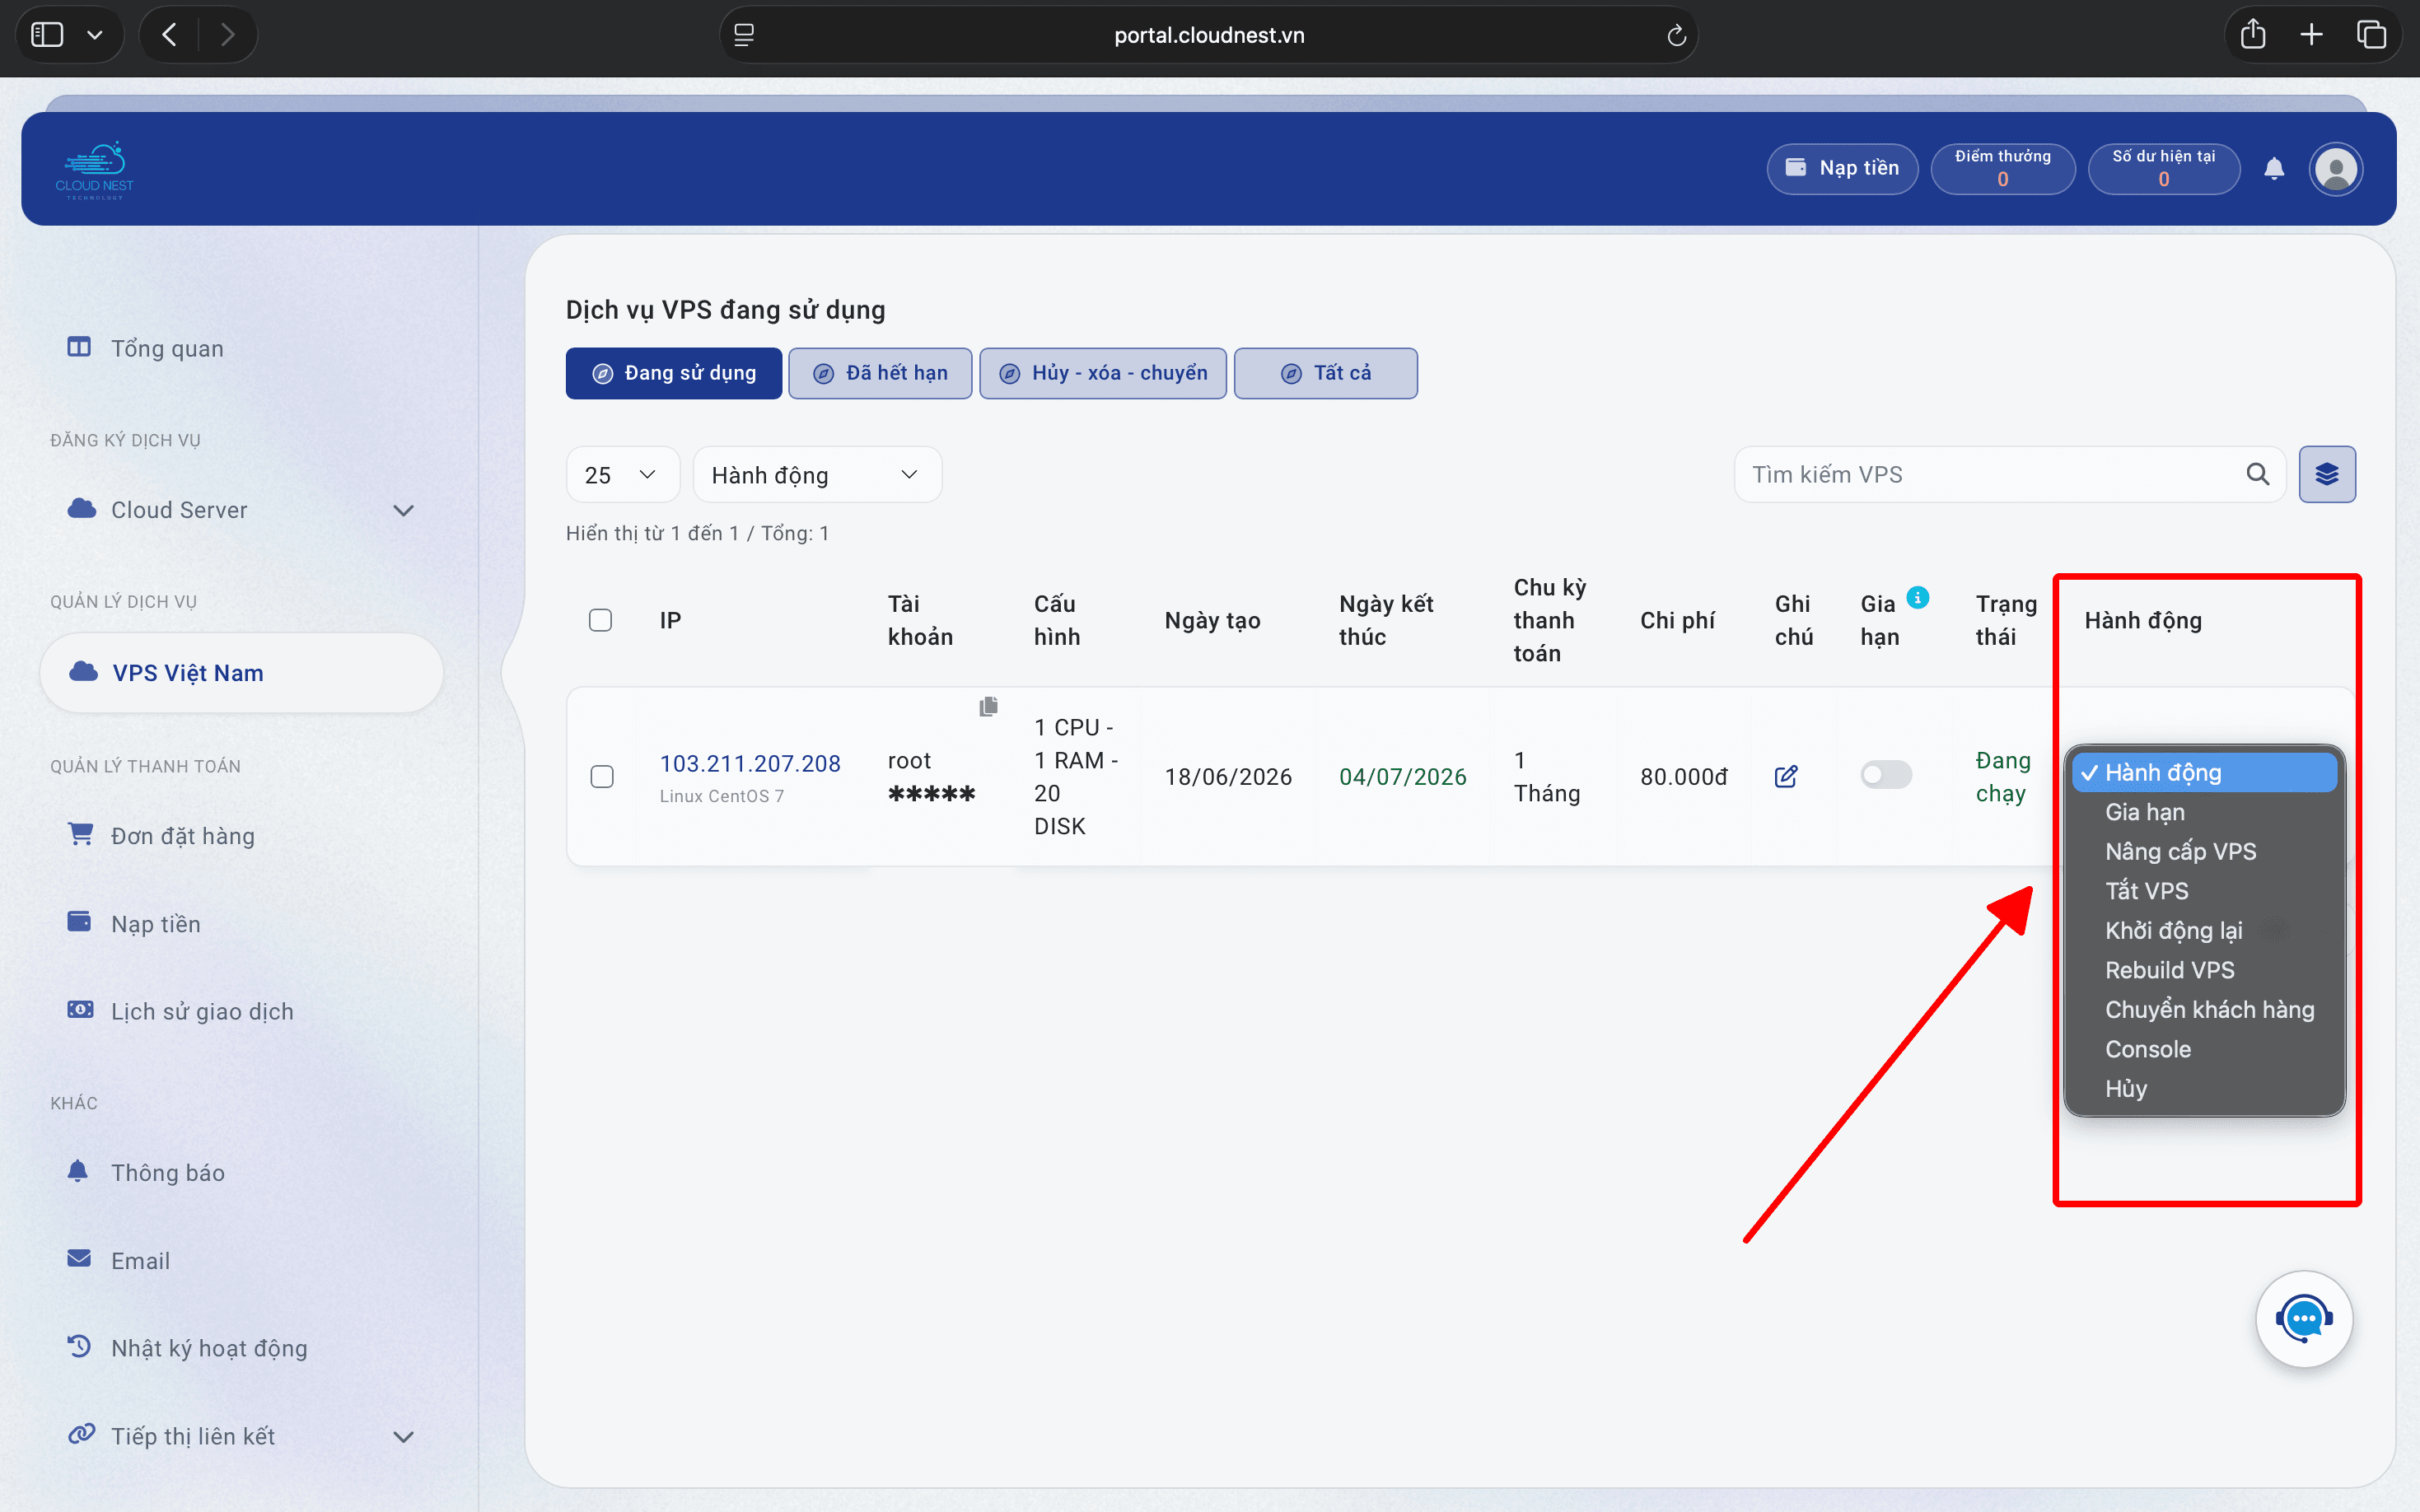Screen dimensions: 2420x1512
Task: Click the Chi phí column header
Action: click(1677, 620)
